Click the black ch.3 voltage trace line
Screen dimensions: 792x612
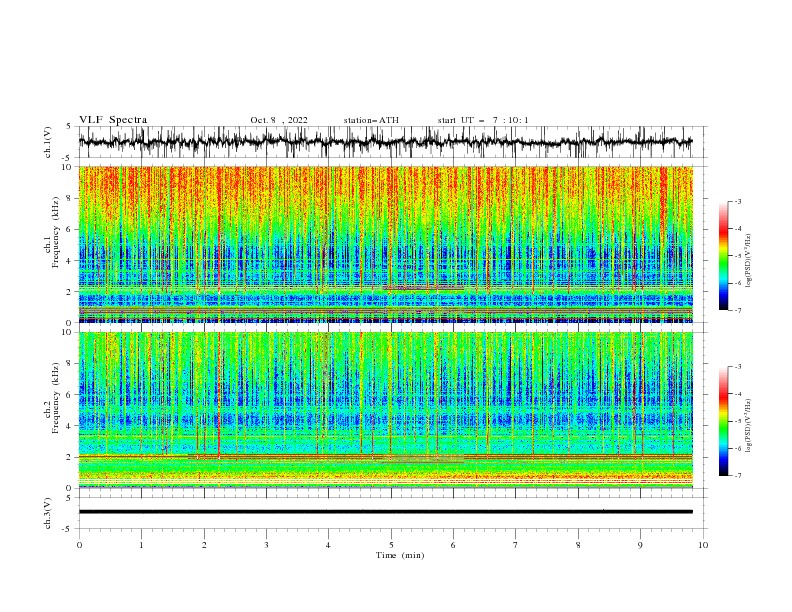click(x=386, y=512)
